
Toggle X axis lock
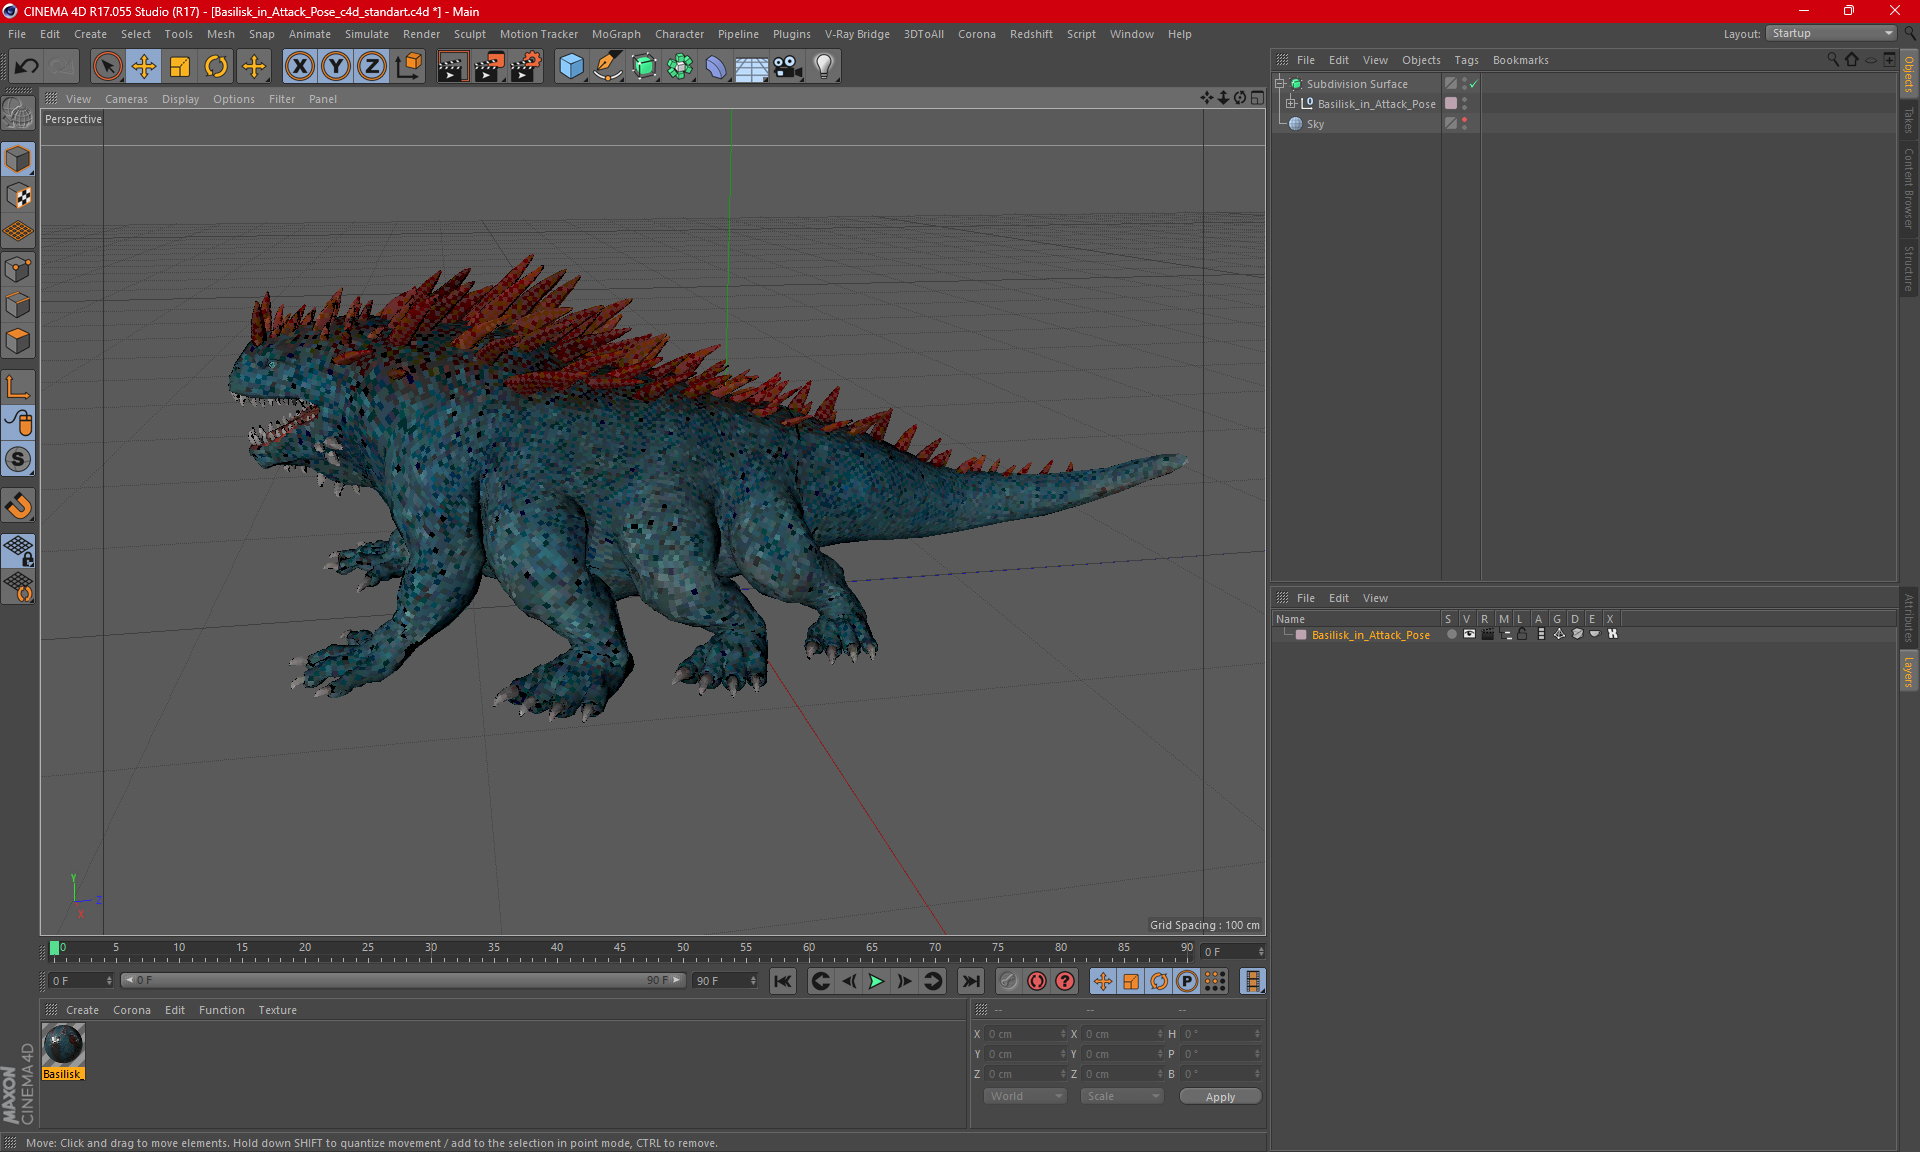pos(299,66)
